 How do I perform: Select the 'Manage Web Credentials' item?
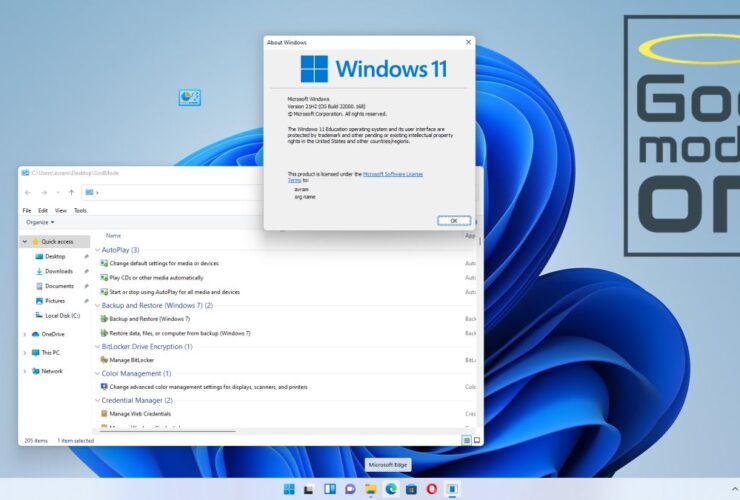pyautogui.click(x=140, y=414)
